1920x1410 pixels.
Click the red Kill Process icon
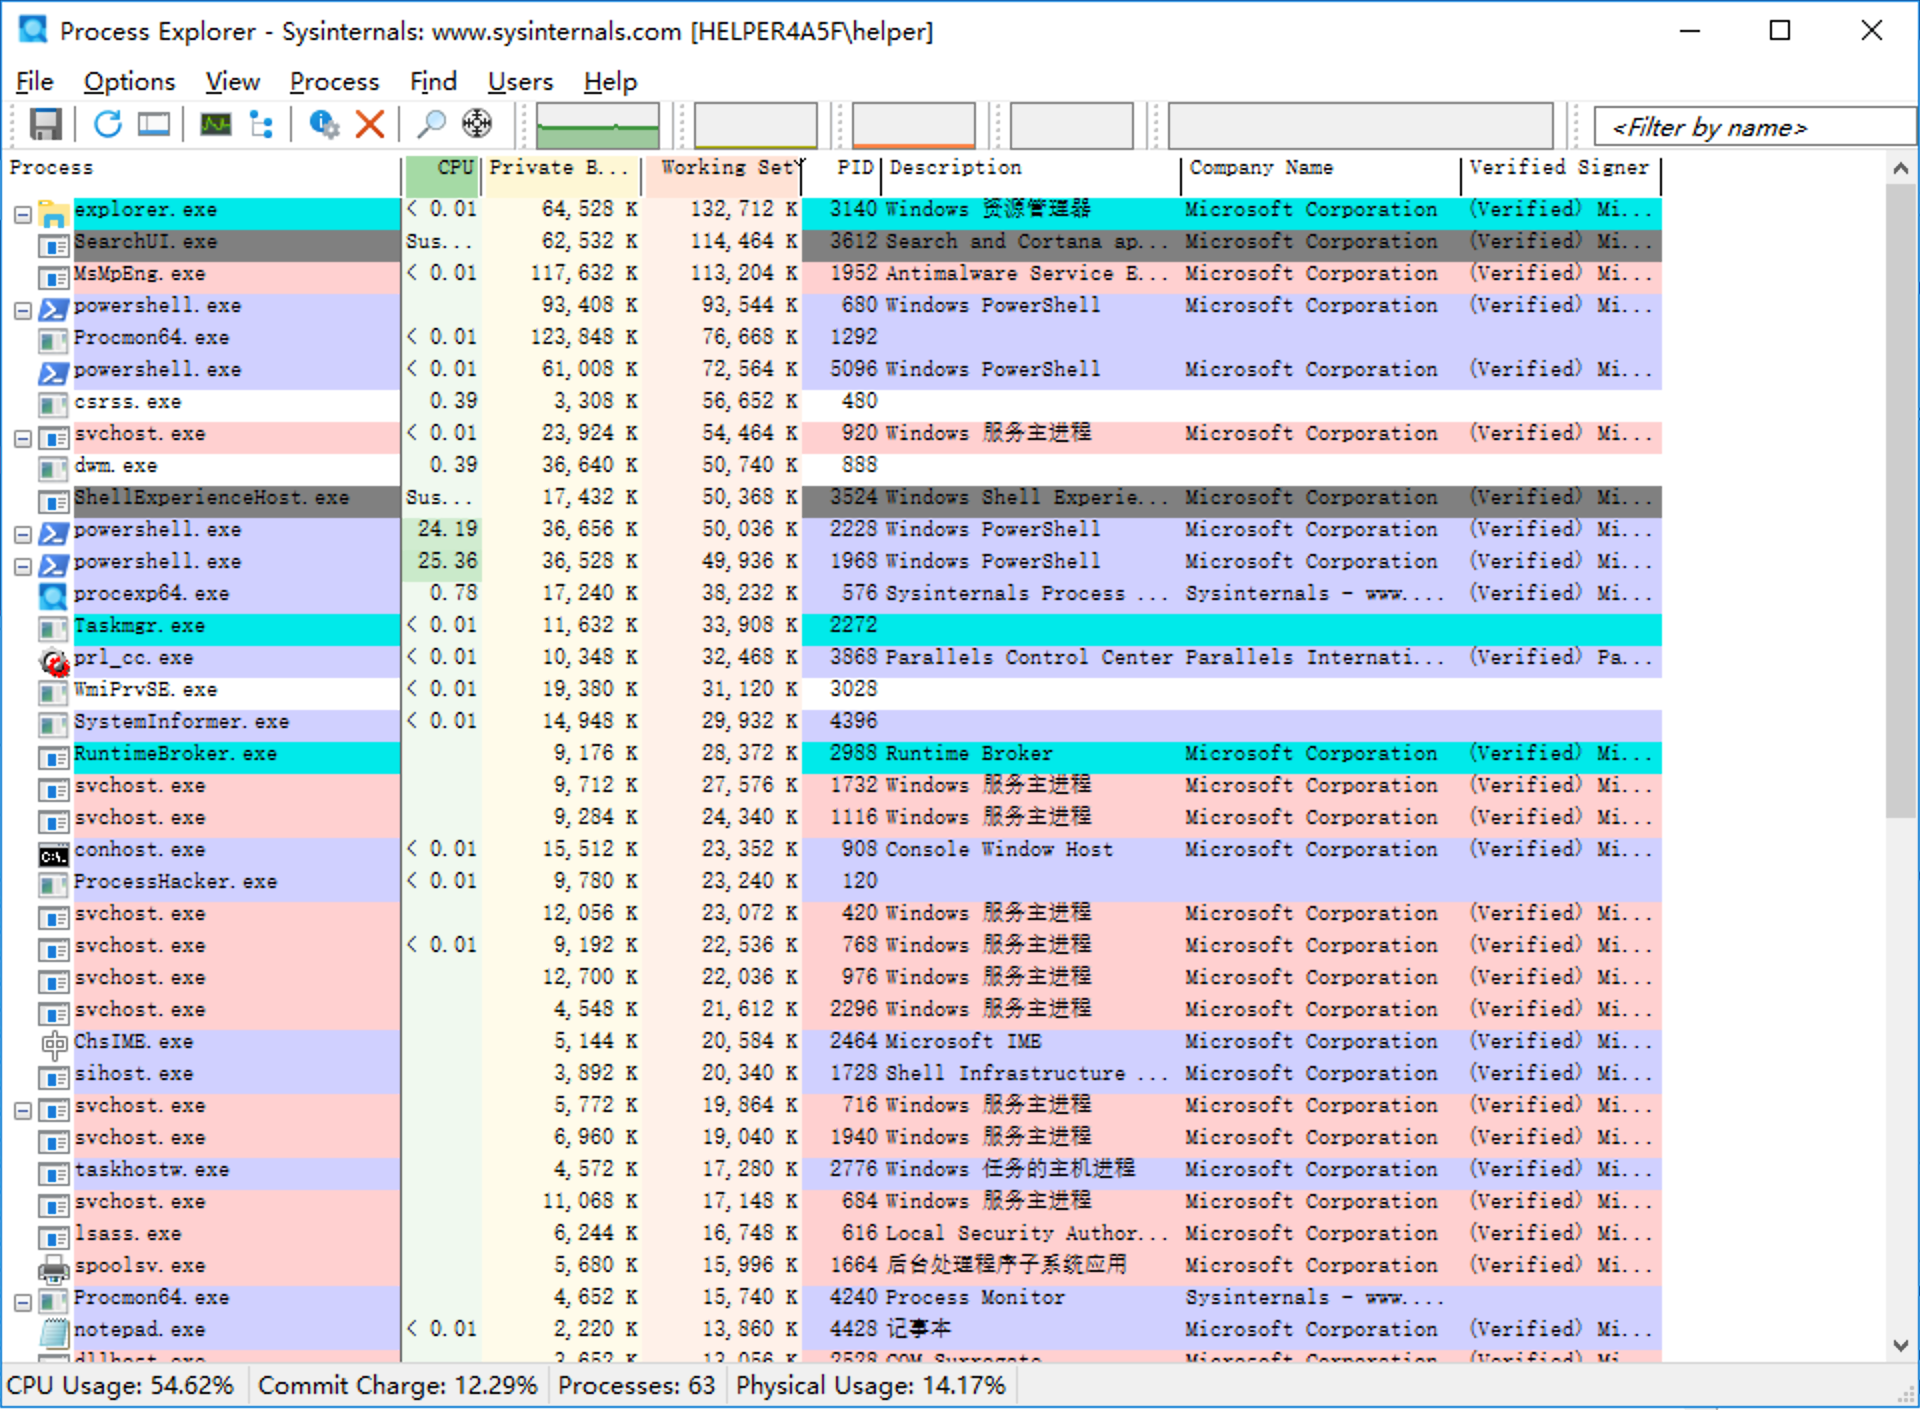[x=370, y=124]
